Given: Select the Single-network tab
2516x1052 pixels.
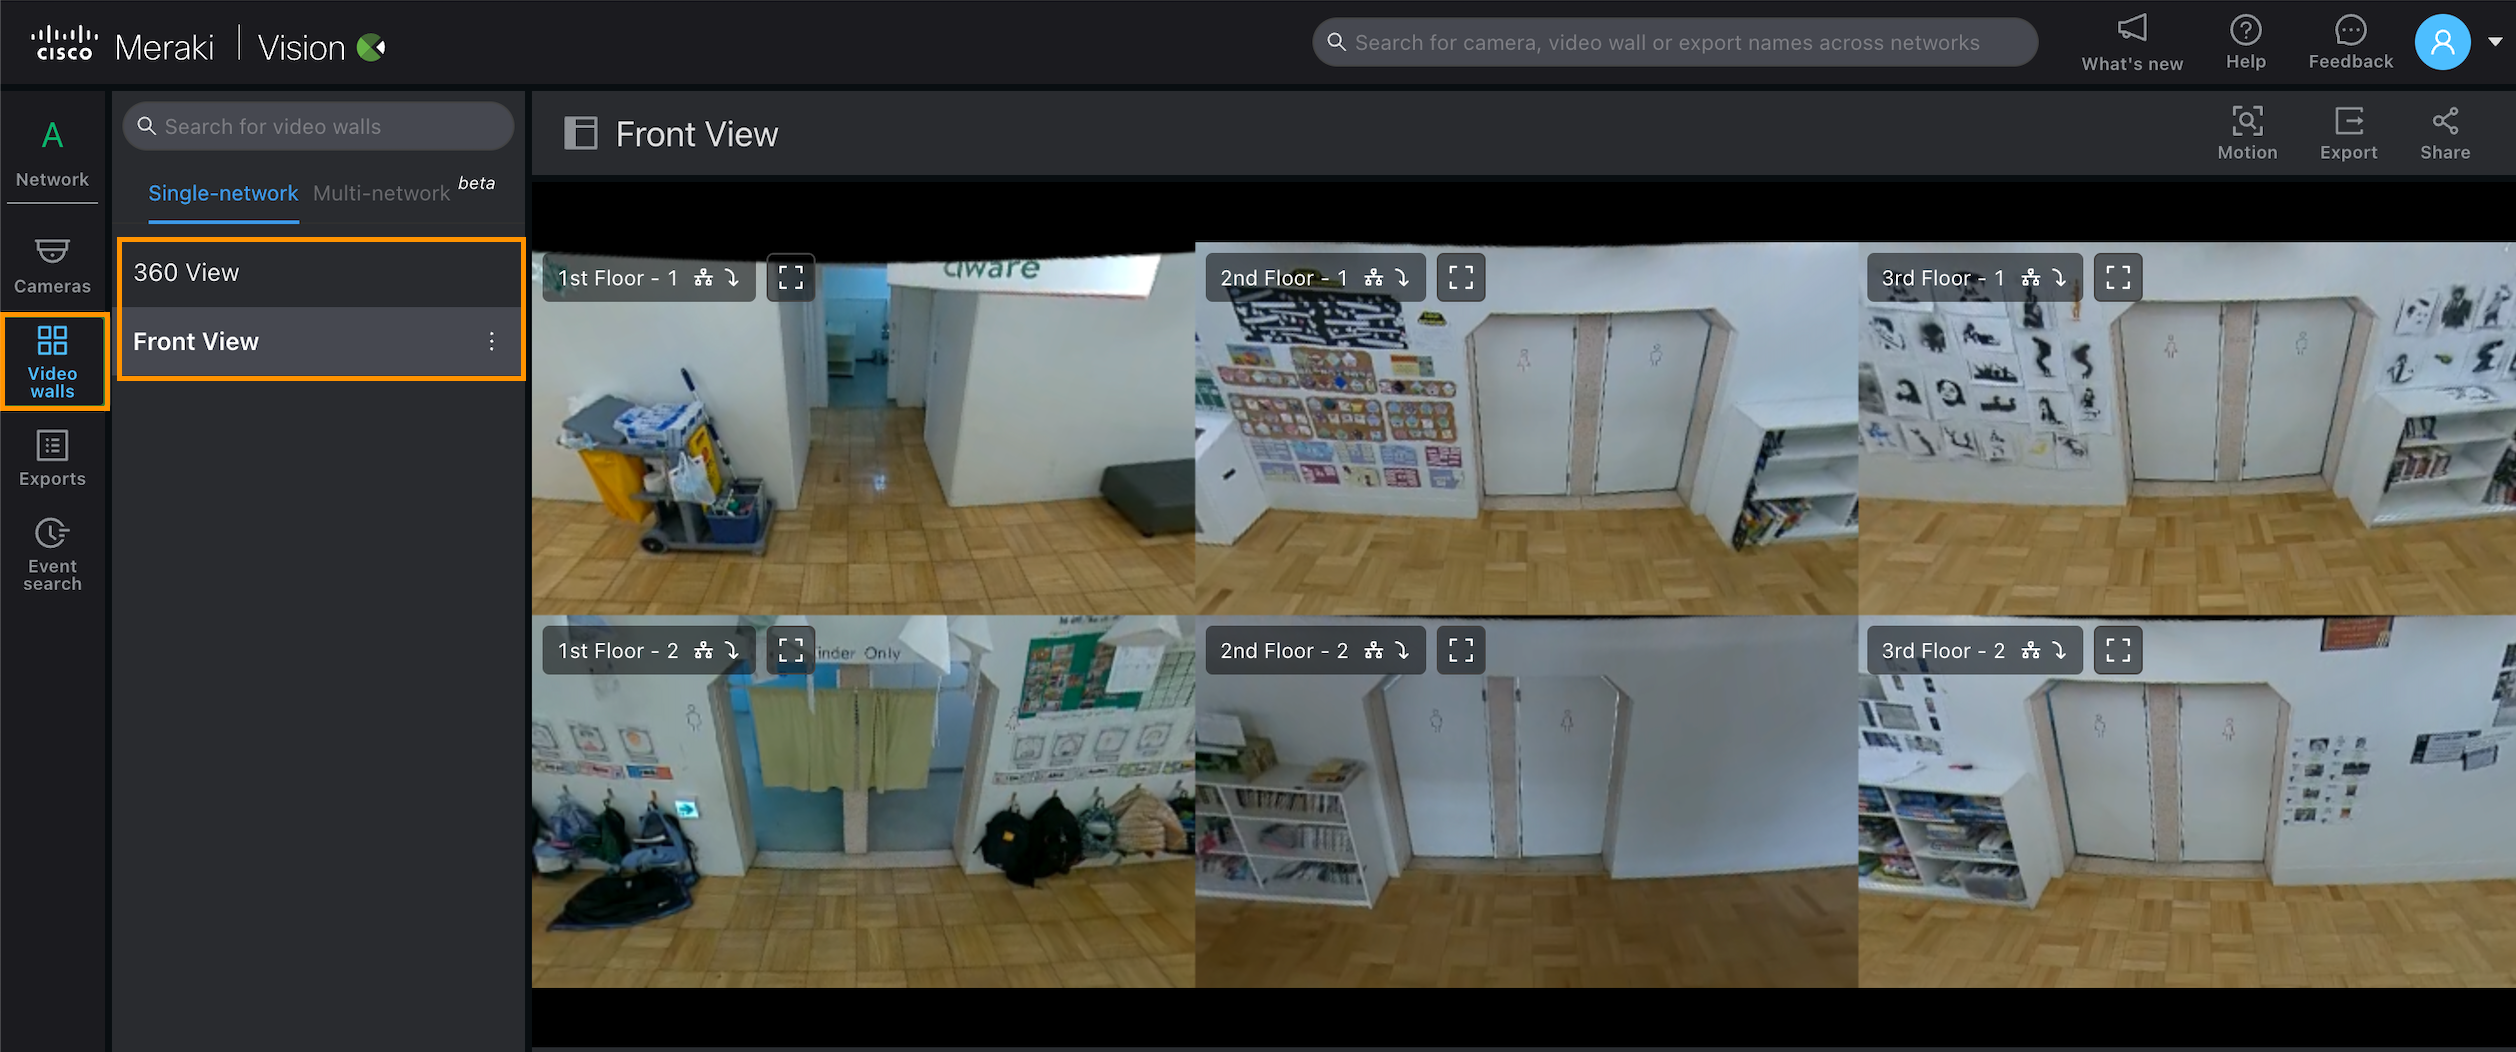Looking at the screenshot, I should click(223, 193).
